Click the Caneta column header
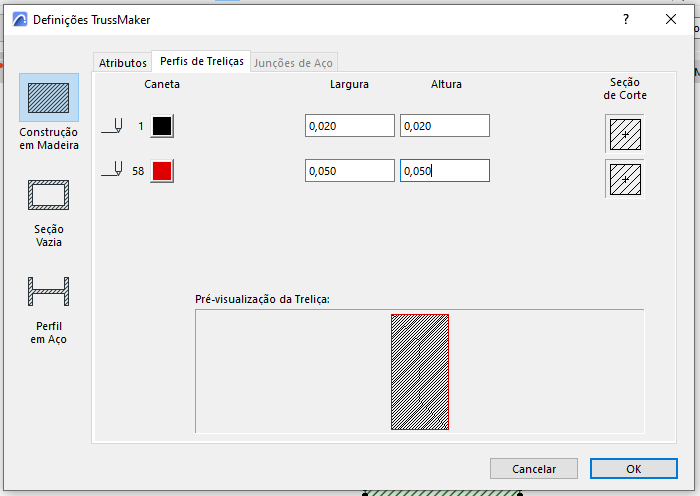 pos(162,84)
